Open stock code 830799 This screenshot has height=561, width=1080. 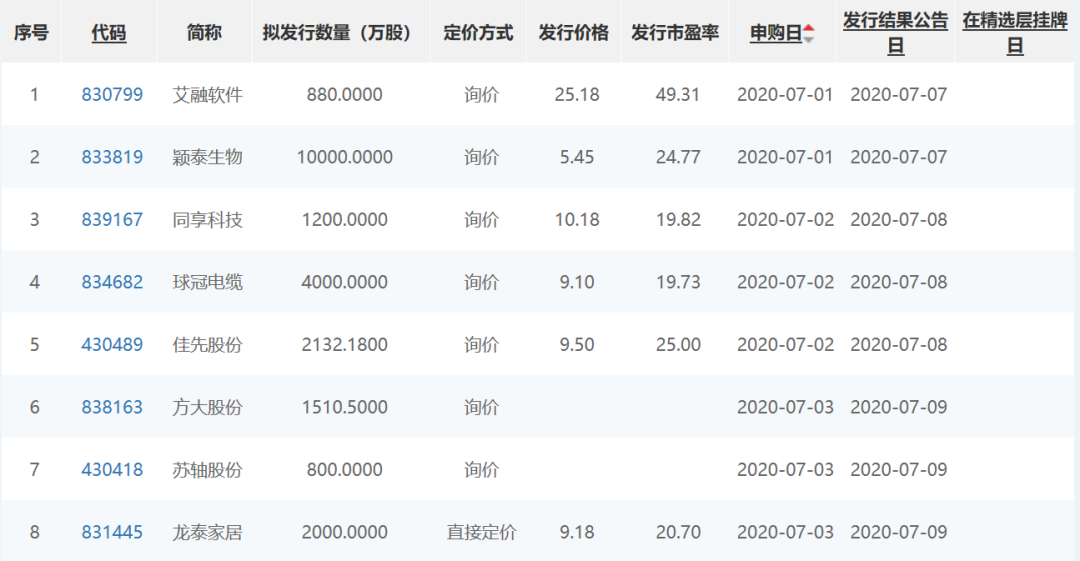coord(112,94)
